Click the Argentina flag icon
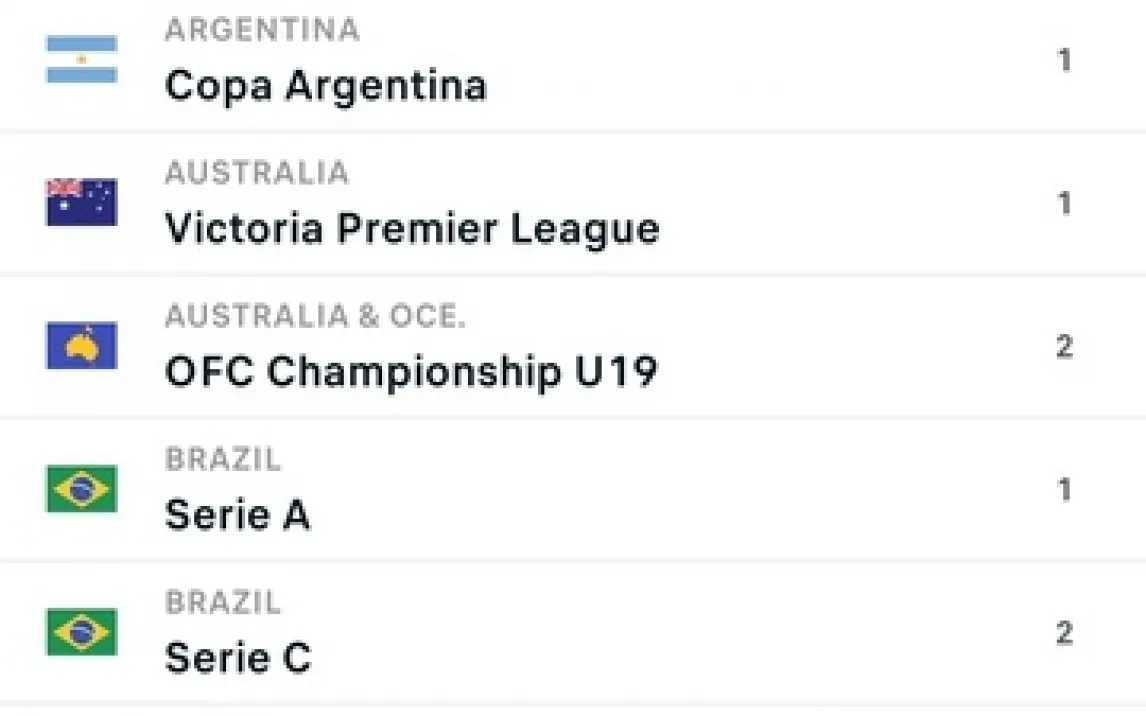Image resolution: width=1146 pixels, height=716 pixels. click(81, 60)
